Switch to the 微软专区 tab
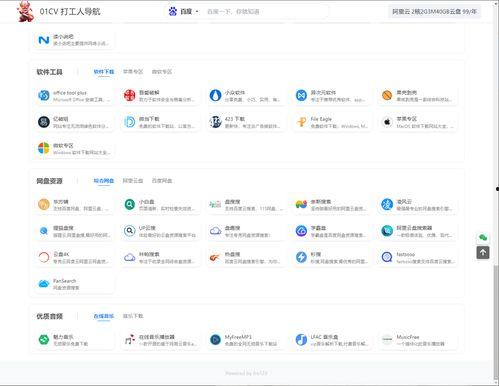 pyautogui.click(x=162, y=72)
